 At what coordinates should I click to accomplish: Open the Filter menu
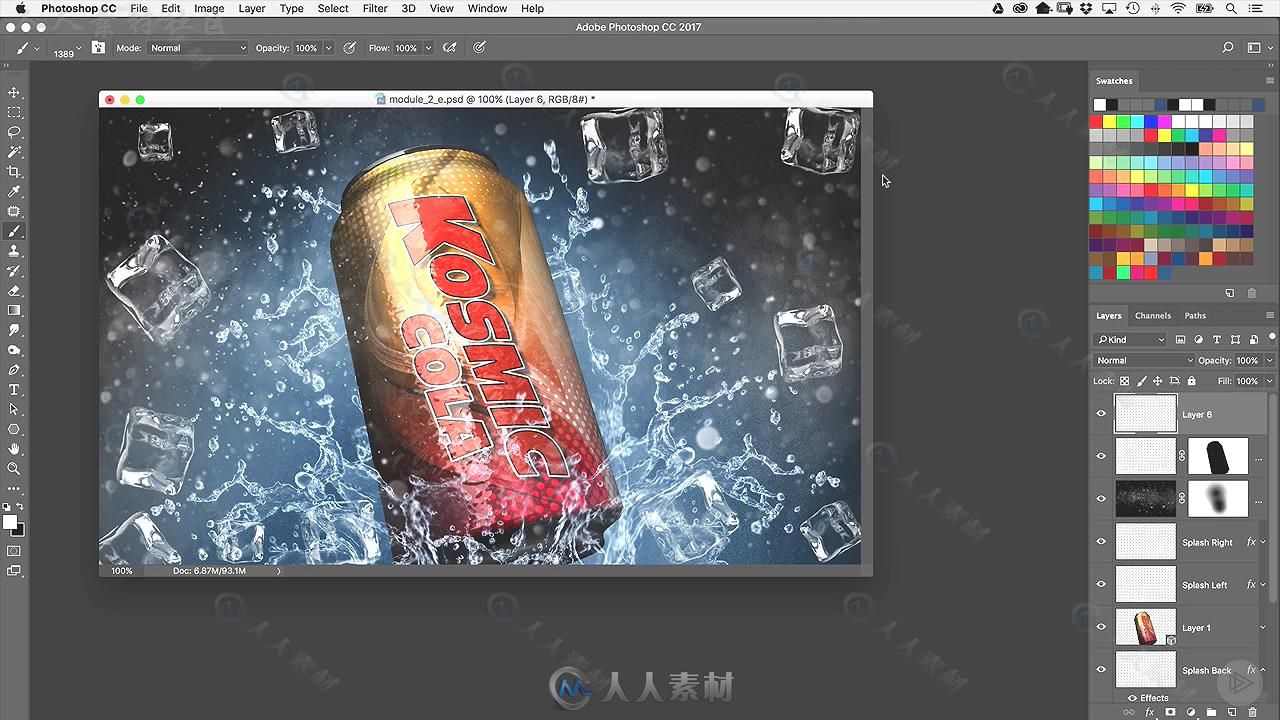[x=375, y=8]
